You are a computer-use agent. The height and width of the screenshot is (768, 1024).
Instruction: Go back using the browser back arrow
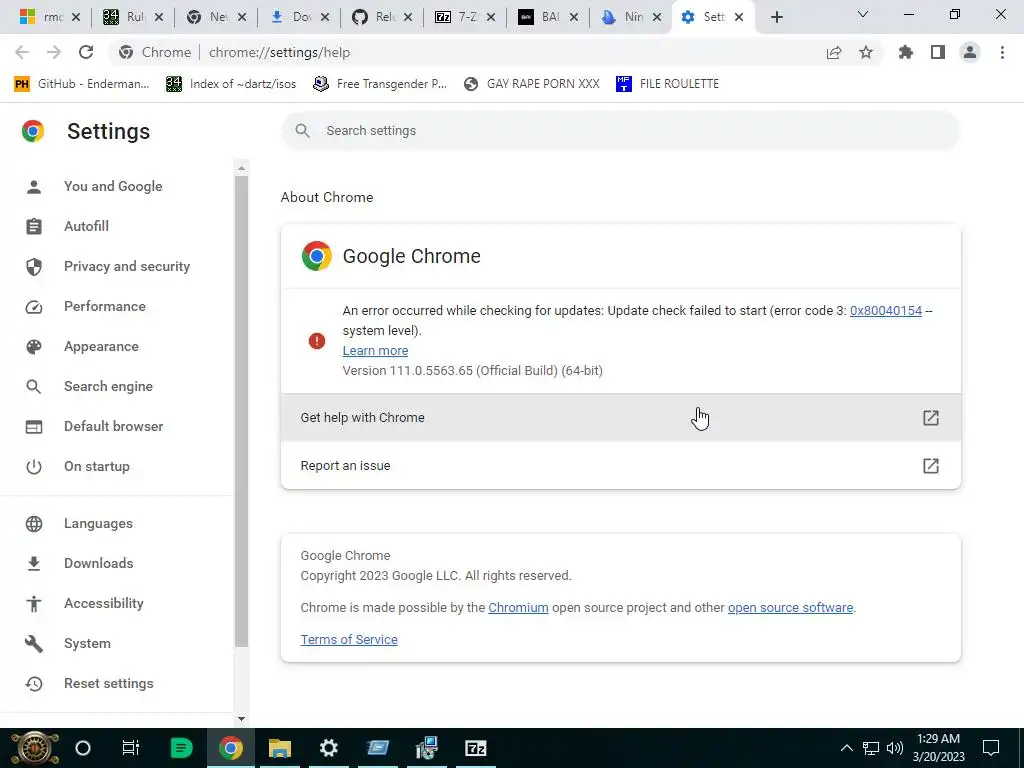[x=22, y=52]
